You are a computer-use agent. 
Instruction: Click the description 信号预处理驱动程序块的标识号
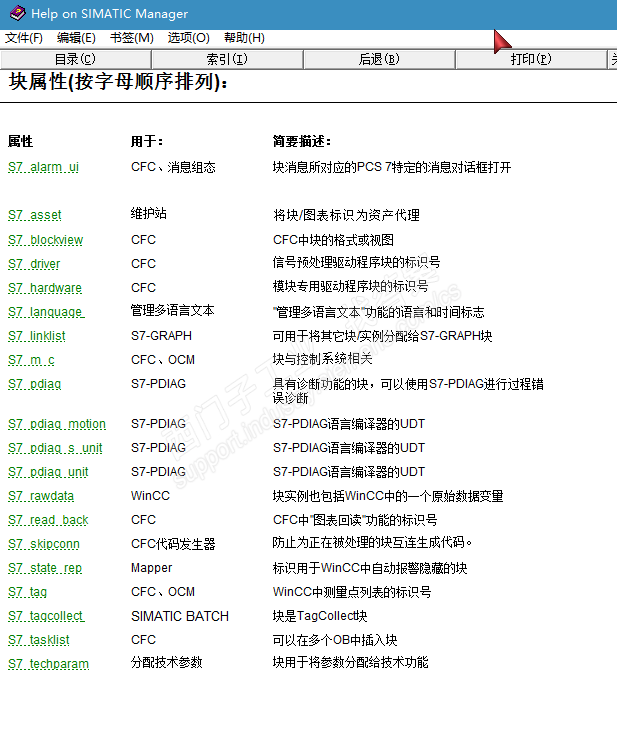pyautogui.click(x=356, y=262)
